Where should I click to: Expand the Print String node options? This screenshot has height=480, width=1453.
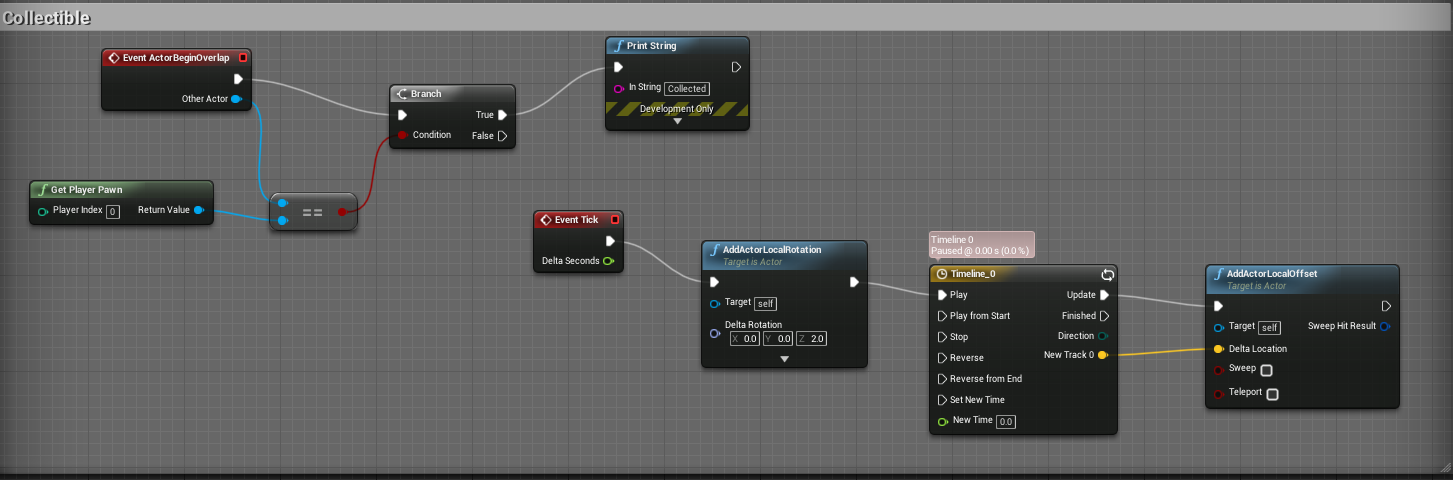point(677,121)
